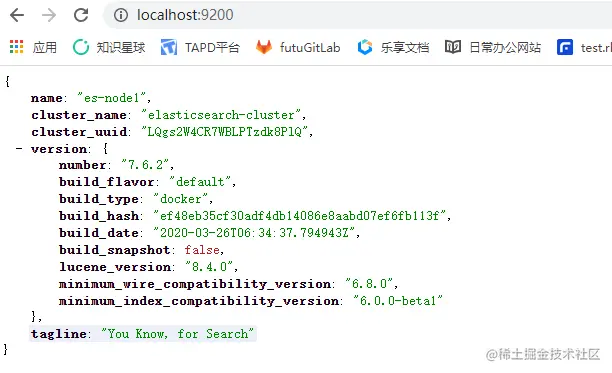
Task: Focus the localhost:9200 address bar
Action: point(359,15)
